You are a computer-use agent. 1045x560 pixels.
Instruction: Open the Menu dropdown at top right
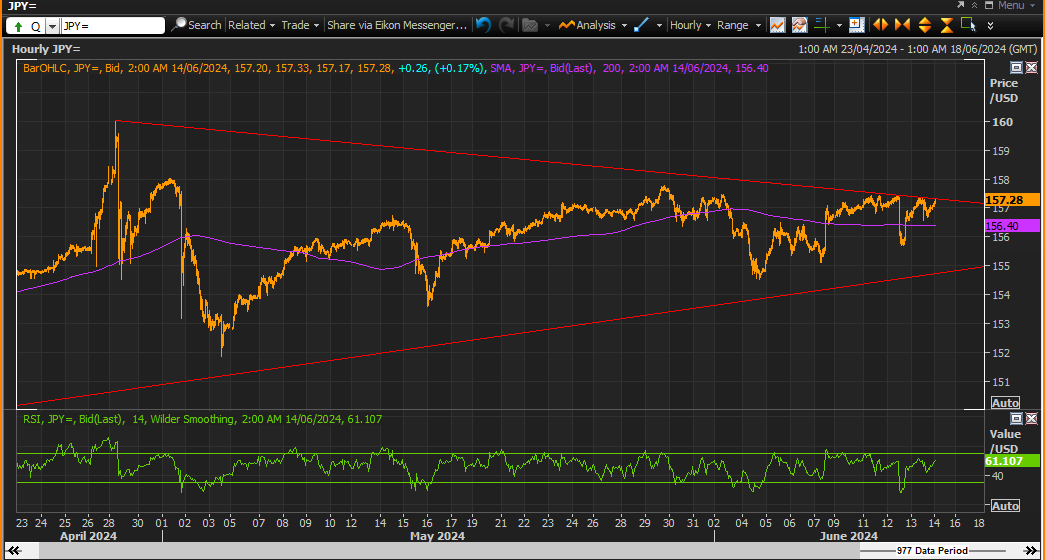(x=1014, y=5)
